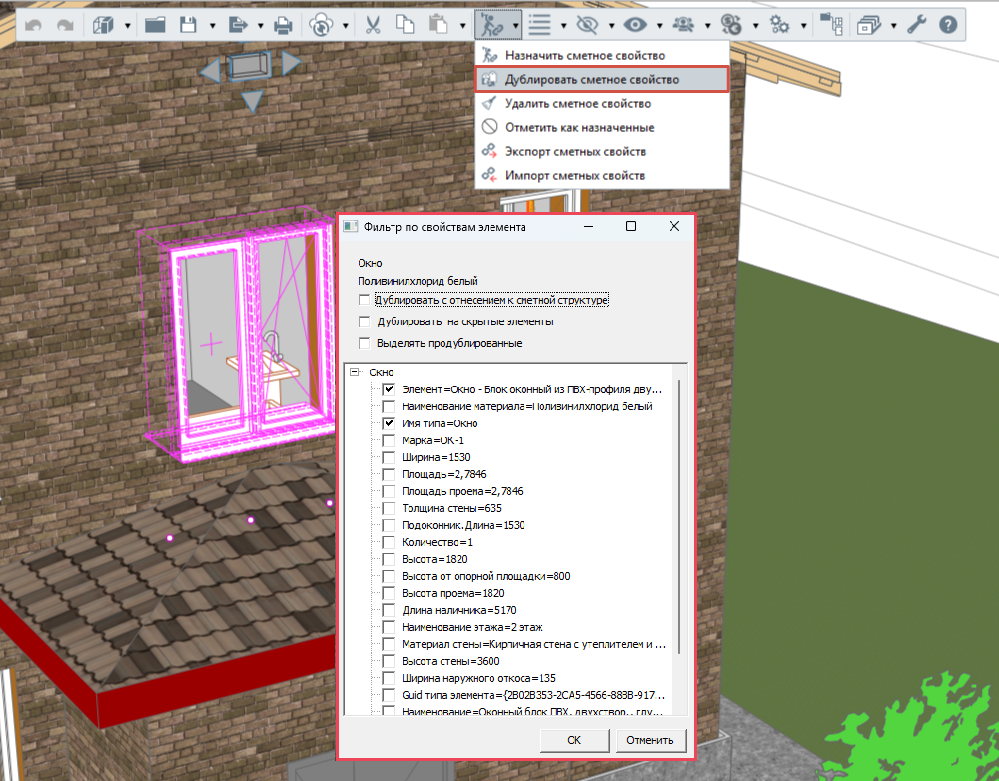The image size is (999, 781).
Task: Click the Save floppy disk icon
Action: [188, 25]
